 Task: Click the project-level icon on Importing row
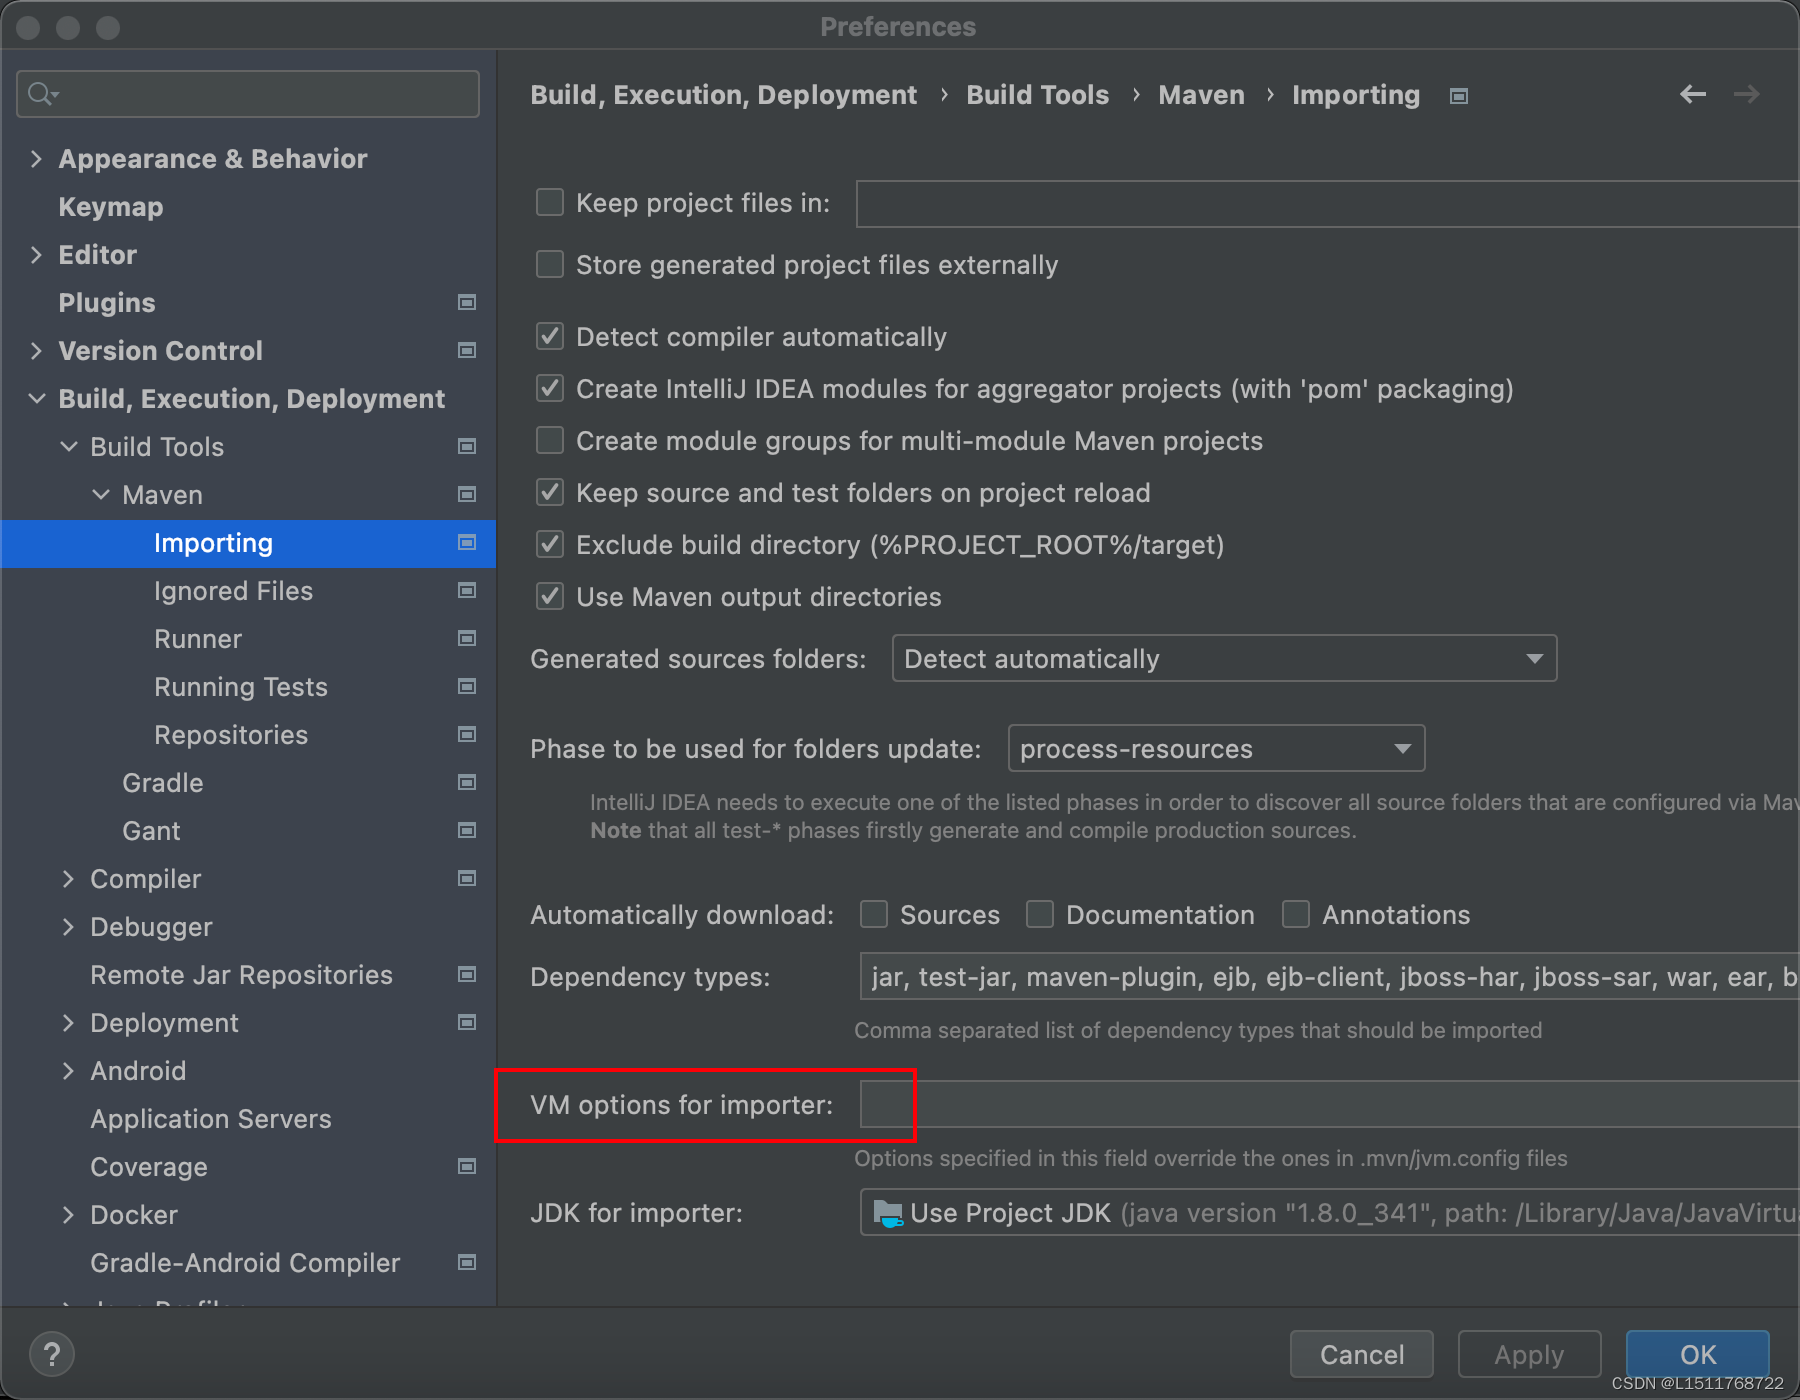466,542
